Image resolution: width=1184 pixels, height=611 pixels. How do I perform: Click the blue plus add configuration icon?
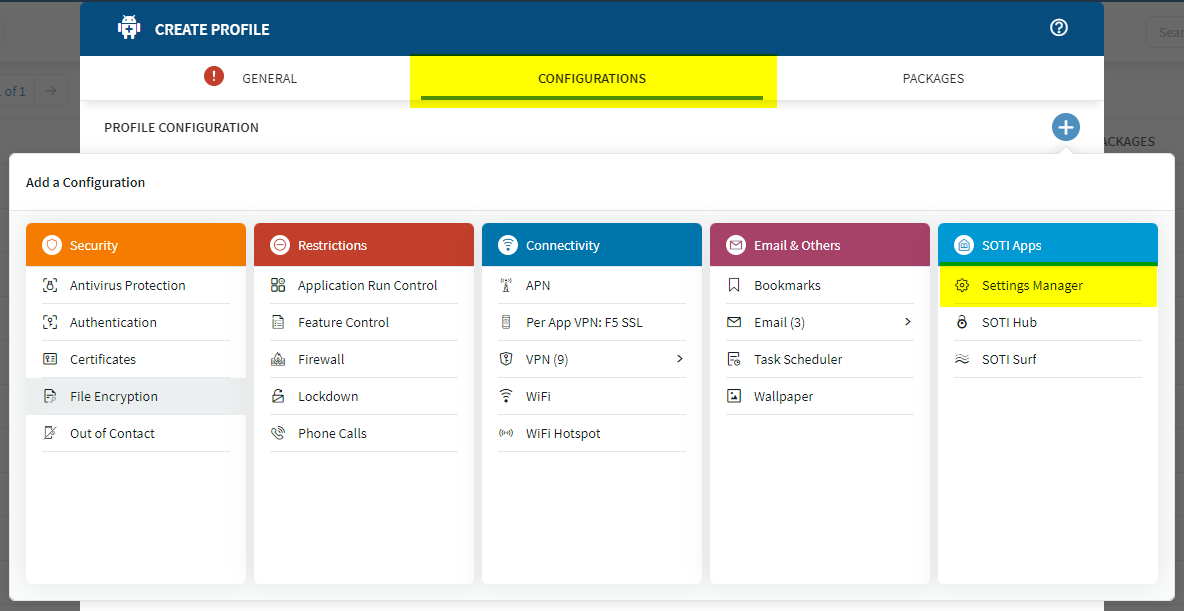1065,127
